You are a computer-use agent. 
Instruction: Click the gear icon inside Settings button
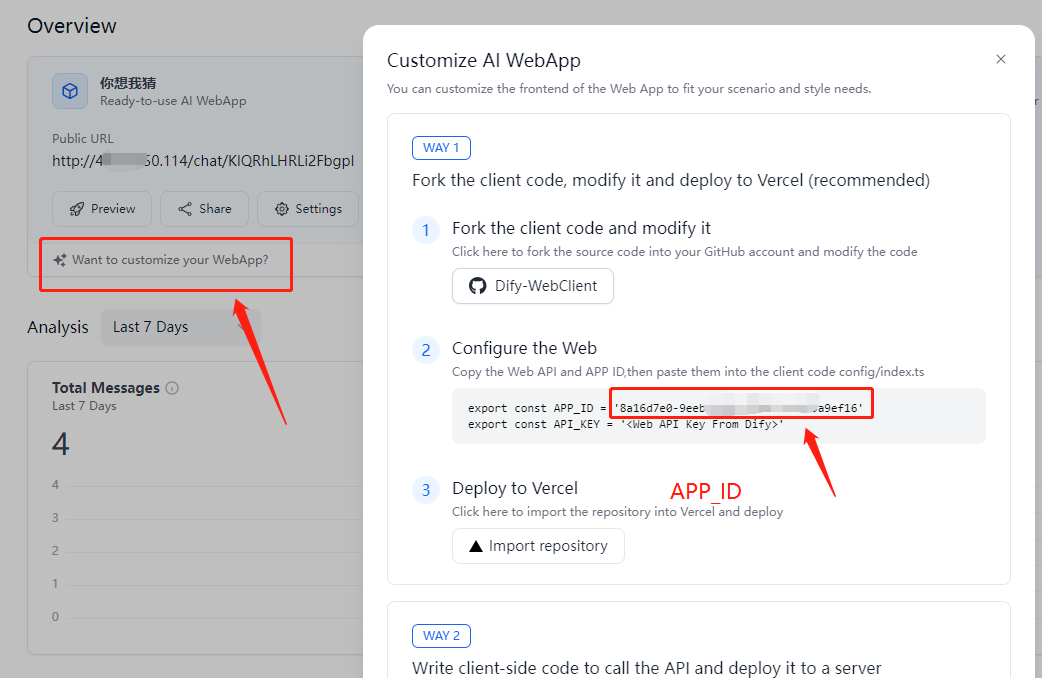click(281, 208)
